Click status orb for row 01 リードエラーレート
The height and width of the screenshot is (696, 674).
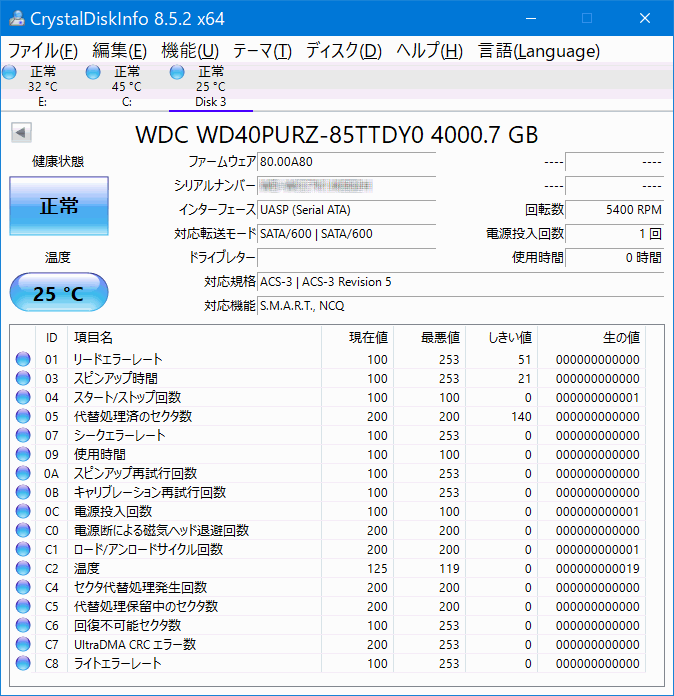(23, 359)
